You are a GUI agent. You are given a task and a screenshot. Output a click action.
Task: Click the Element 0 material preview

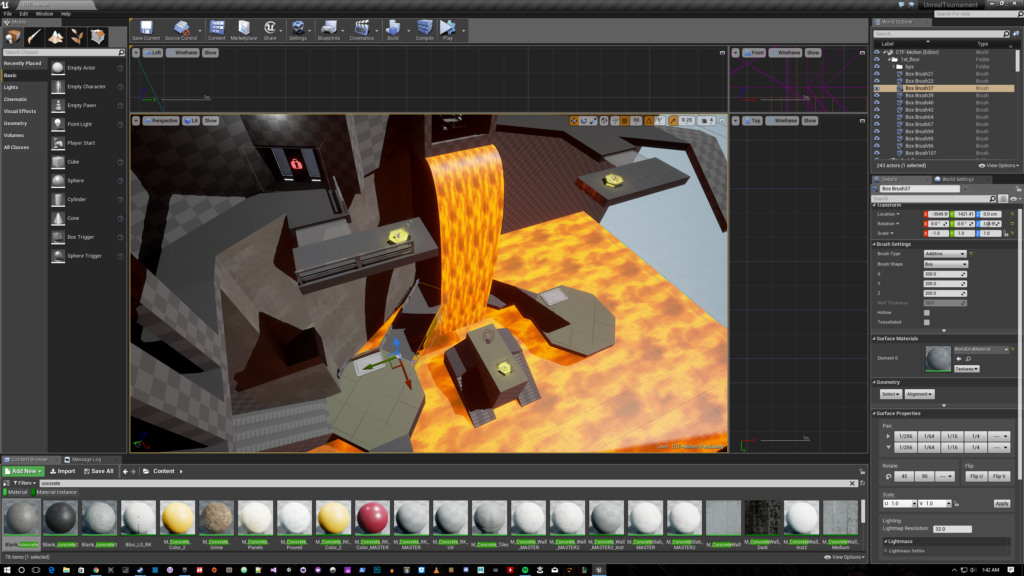pyautogui.click(x=938, y=359)
